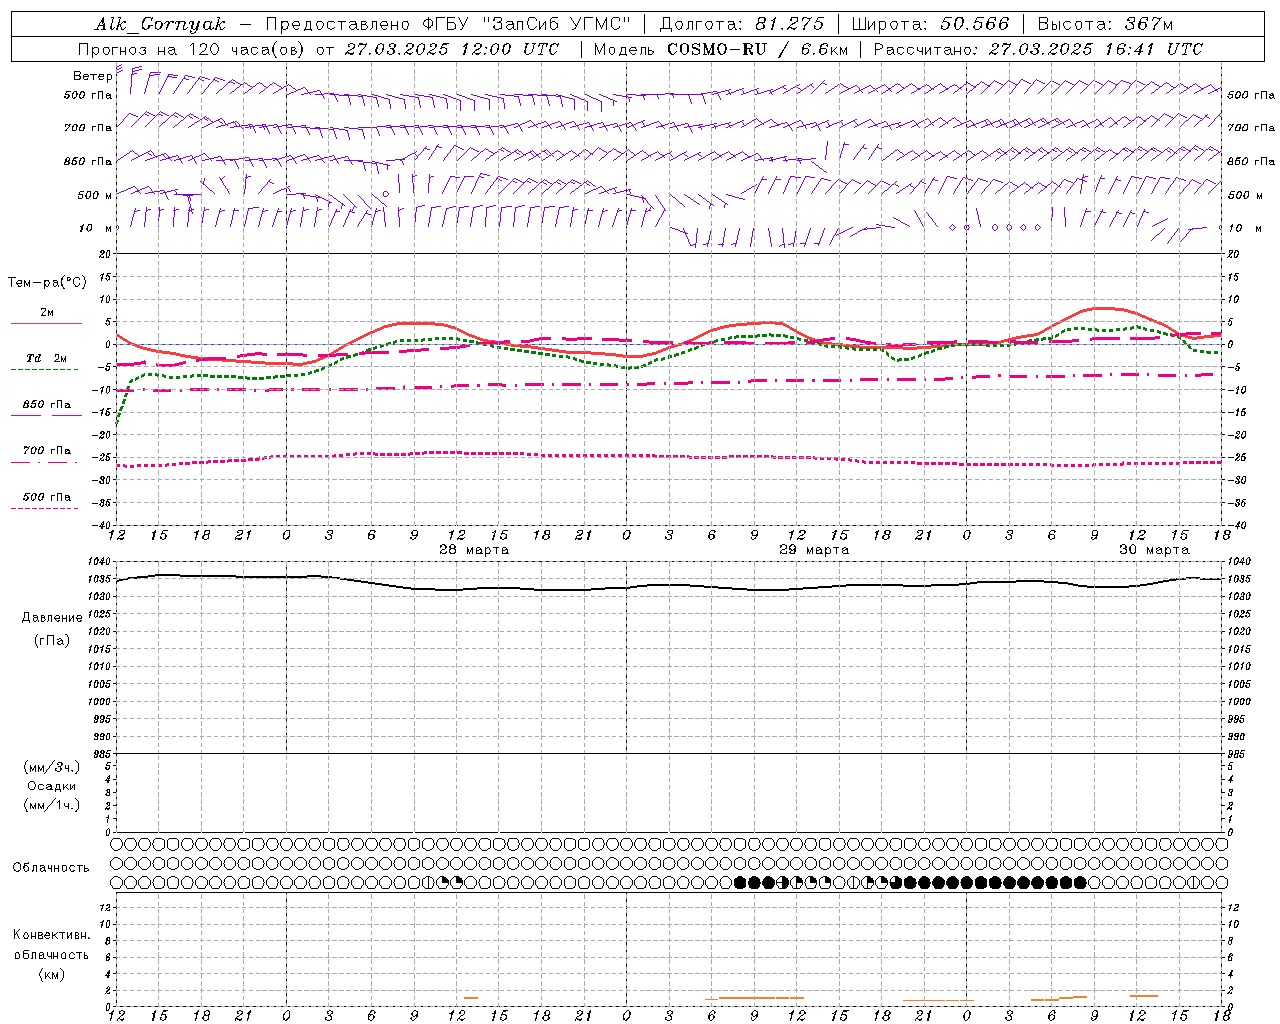Click the 29 марта date label
This screenshot has height=1024, width=1280.
(814, 550)
